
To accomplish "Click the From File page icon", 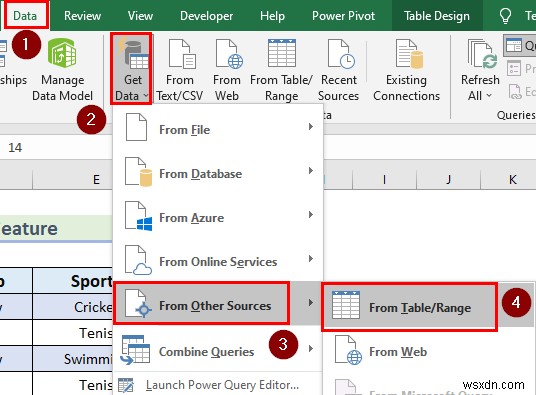I will coord(136,127).
